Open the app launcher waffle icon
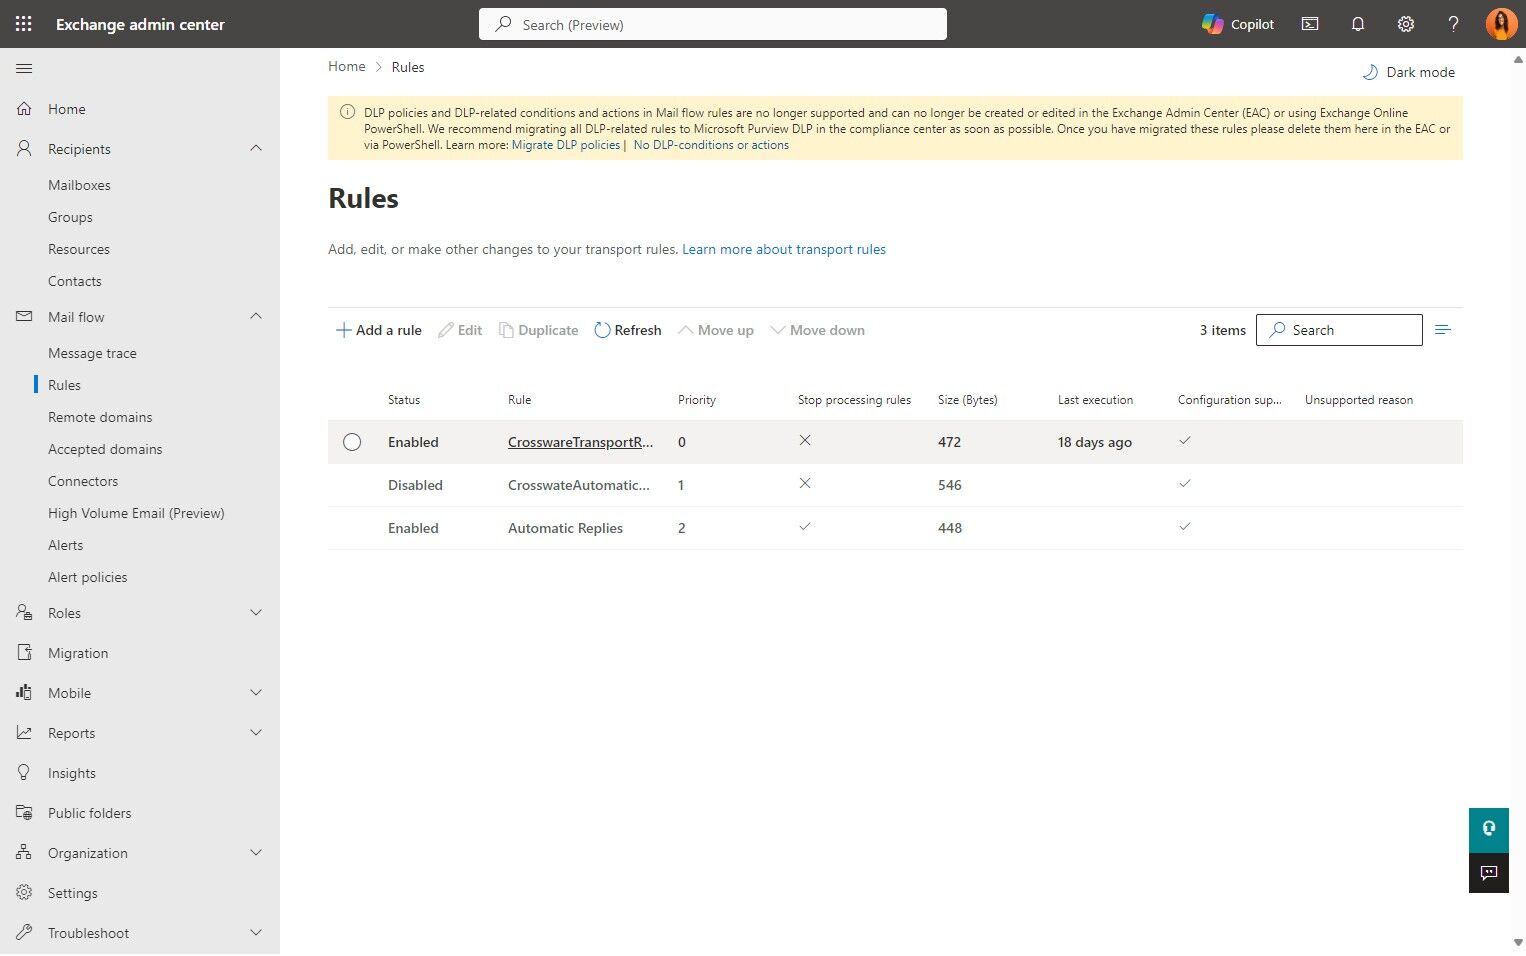This screenshot has width=1526, height=956. [x=24, y=24]
